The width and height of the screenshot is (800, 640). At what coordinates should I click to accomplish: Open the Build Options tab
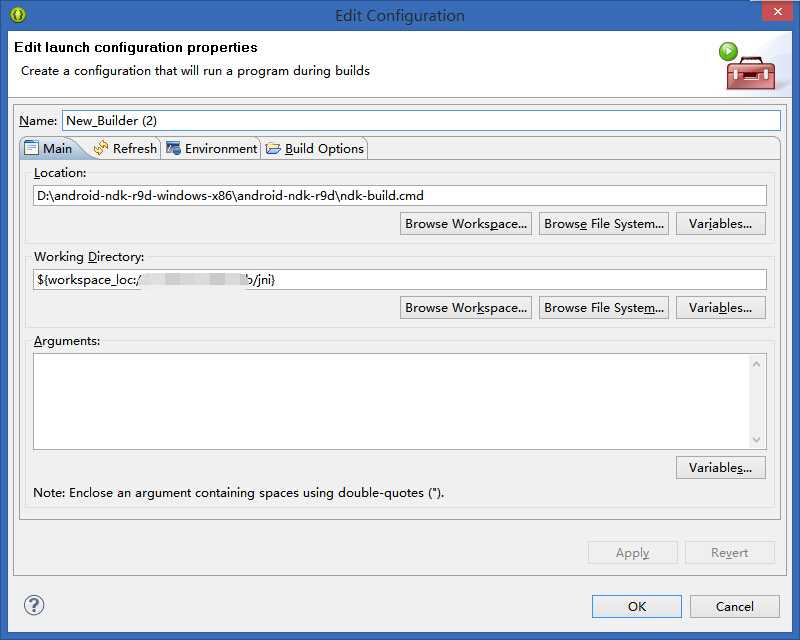click(x=315, y=148)
